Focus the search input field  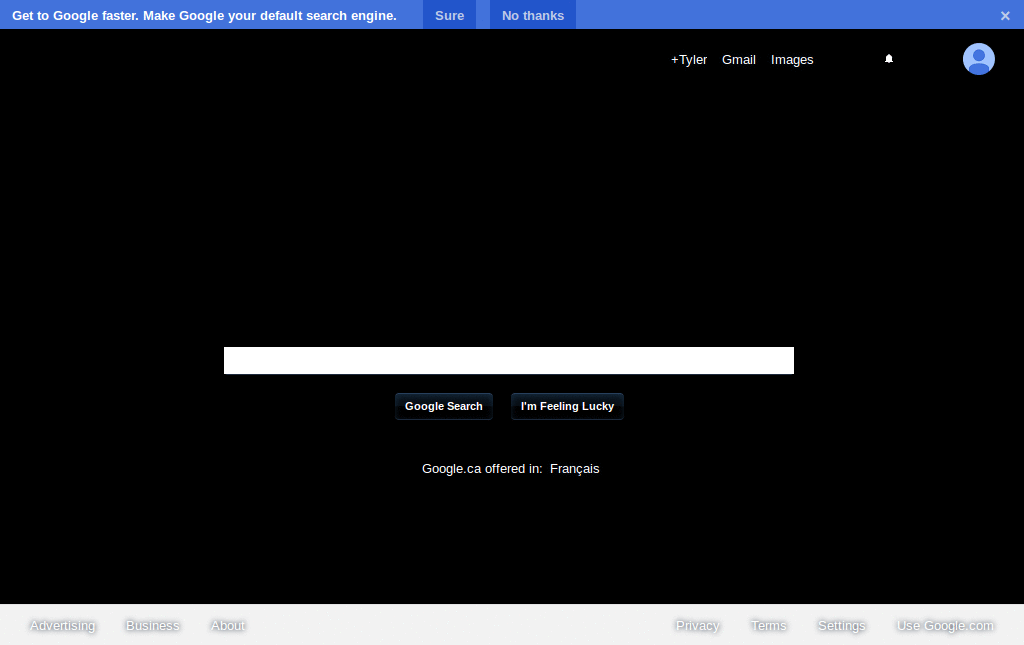click(x=509, y=360)
